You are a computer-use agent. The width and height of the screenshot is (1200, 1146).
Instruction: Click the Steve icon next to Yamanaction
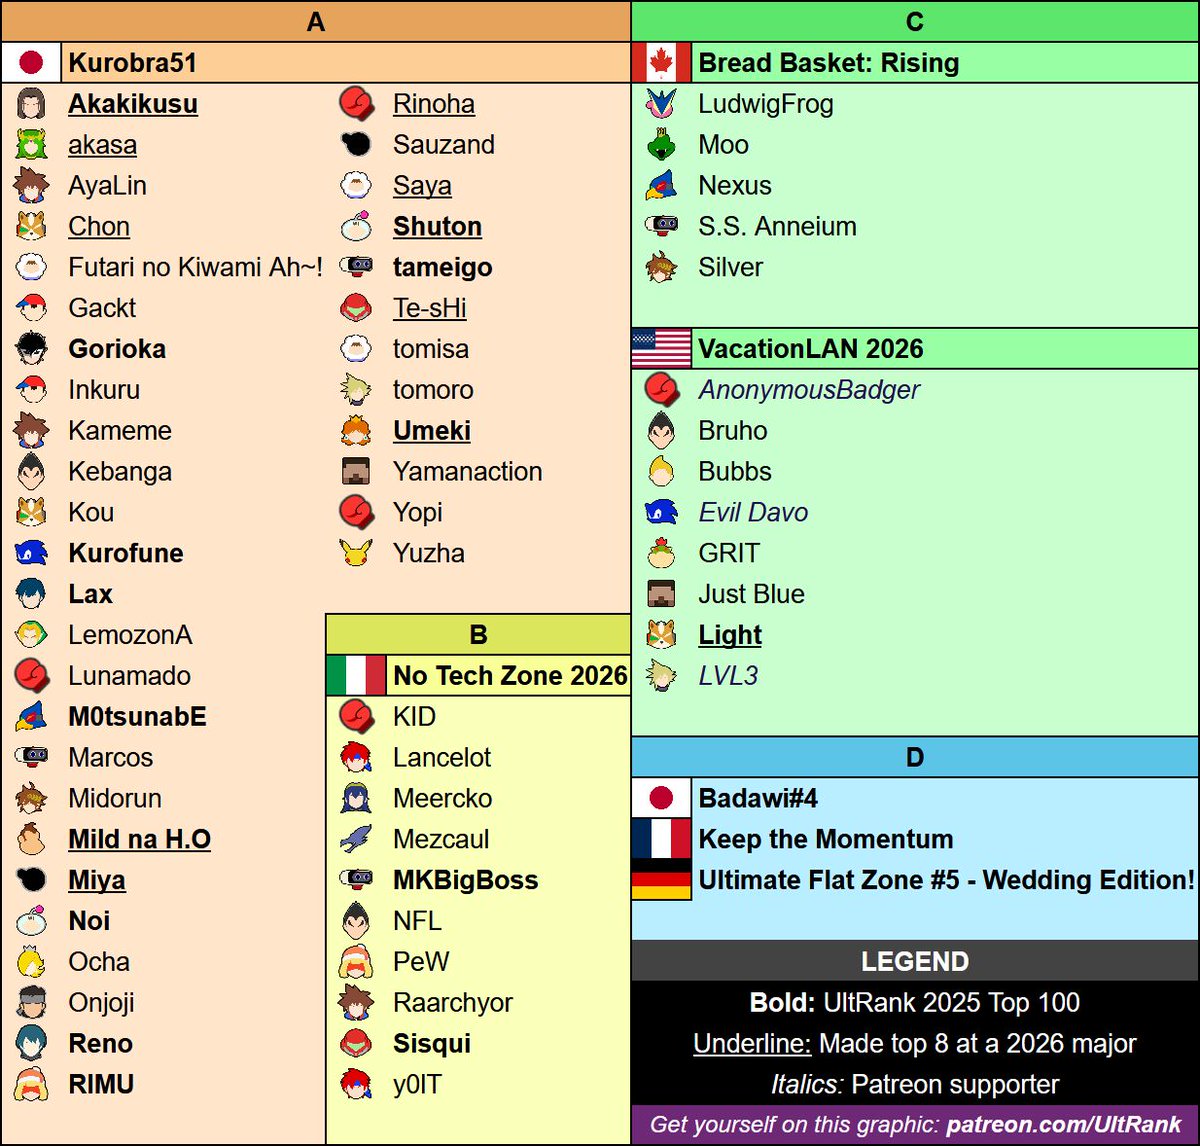click(x=356, y=471)
